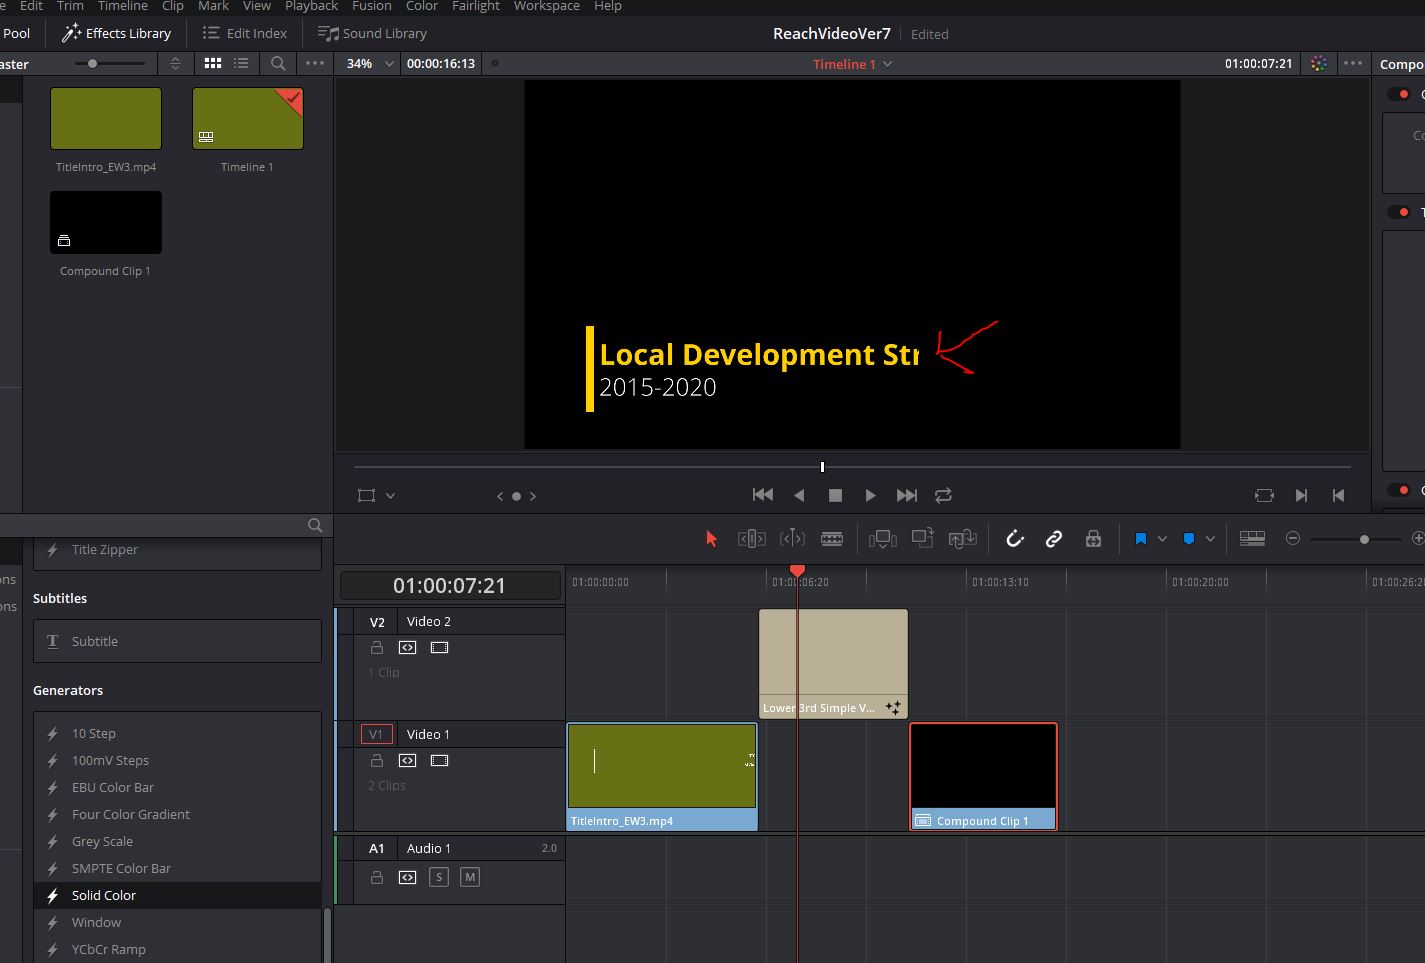
Task: Jump to next edit point button
Action: coord(1301,495)
